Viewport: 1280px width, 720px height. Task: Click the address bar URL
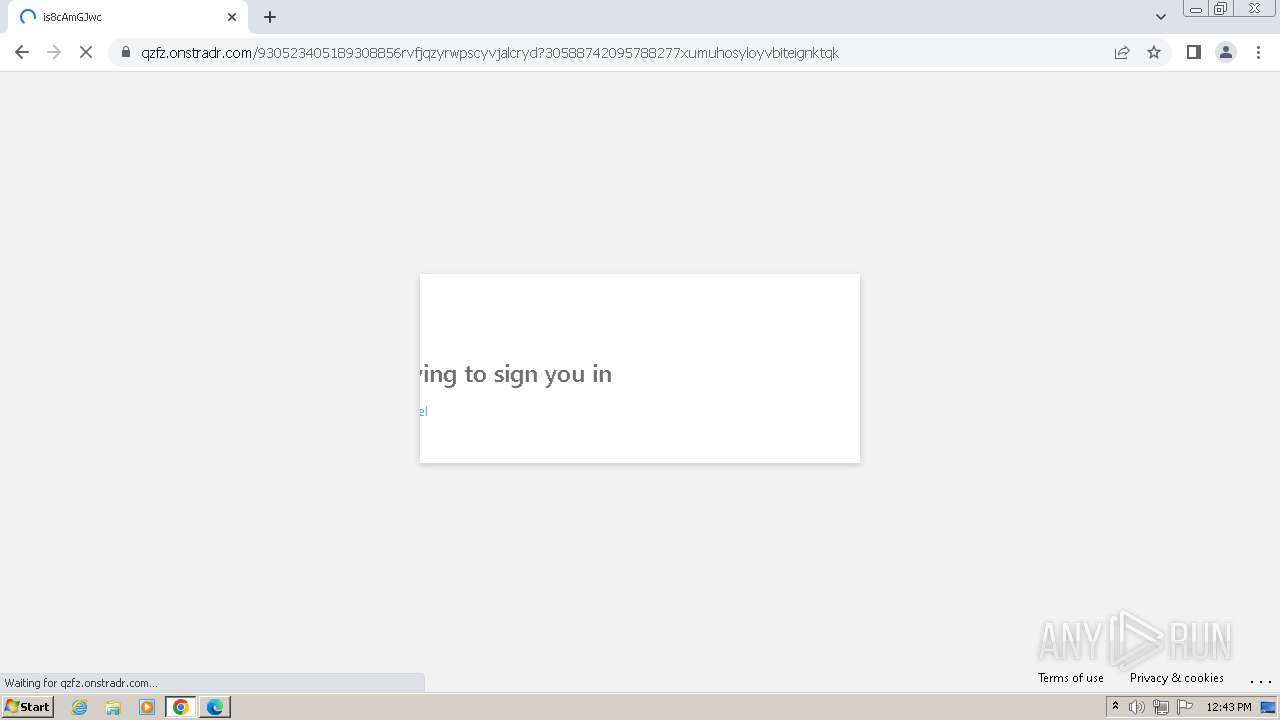click(490, 53)
